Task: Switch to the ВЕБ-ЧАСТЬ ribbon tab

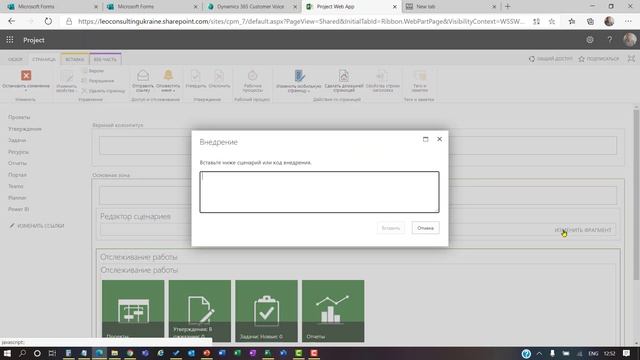Action: tap(105, 59)
